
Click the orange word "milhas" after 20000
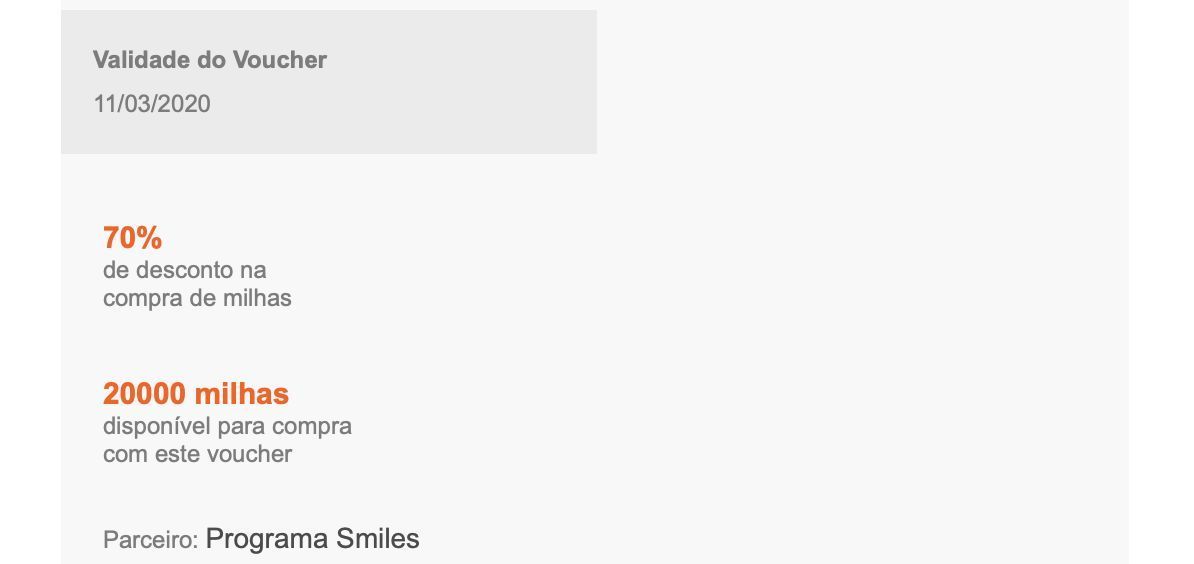point(242,394)
